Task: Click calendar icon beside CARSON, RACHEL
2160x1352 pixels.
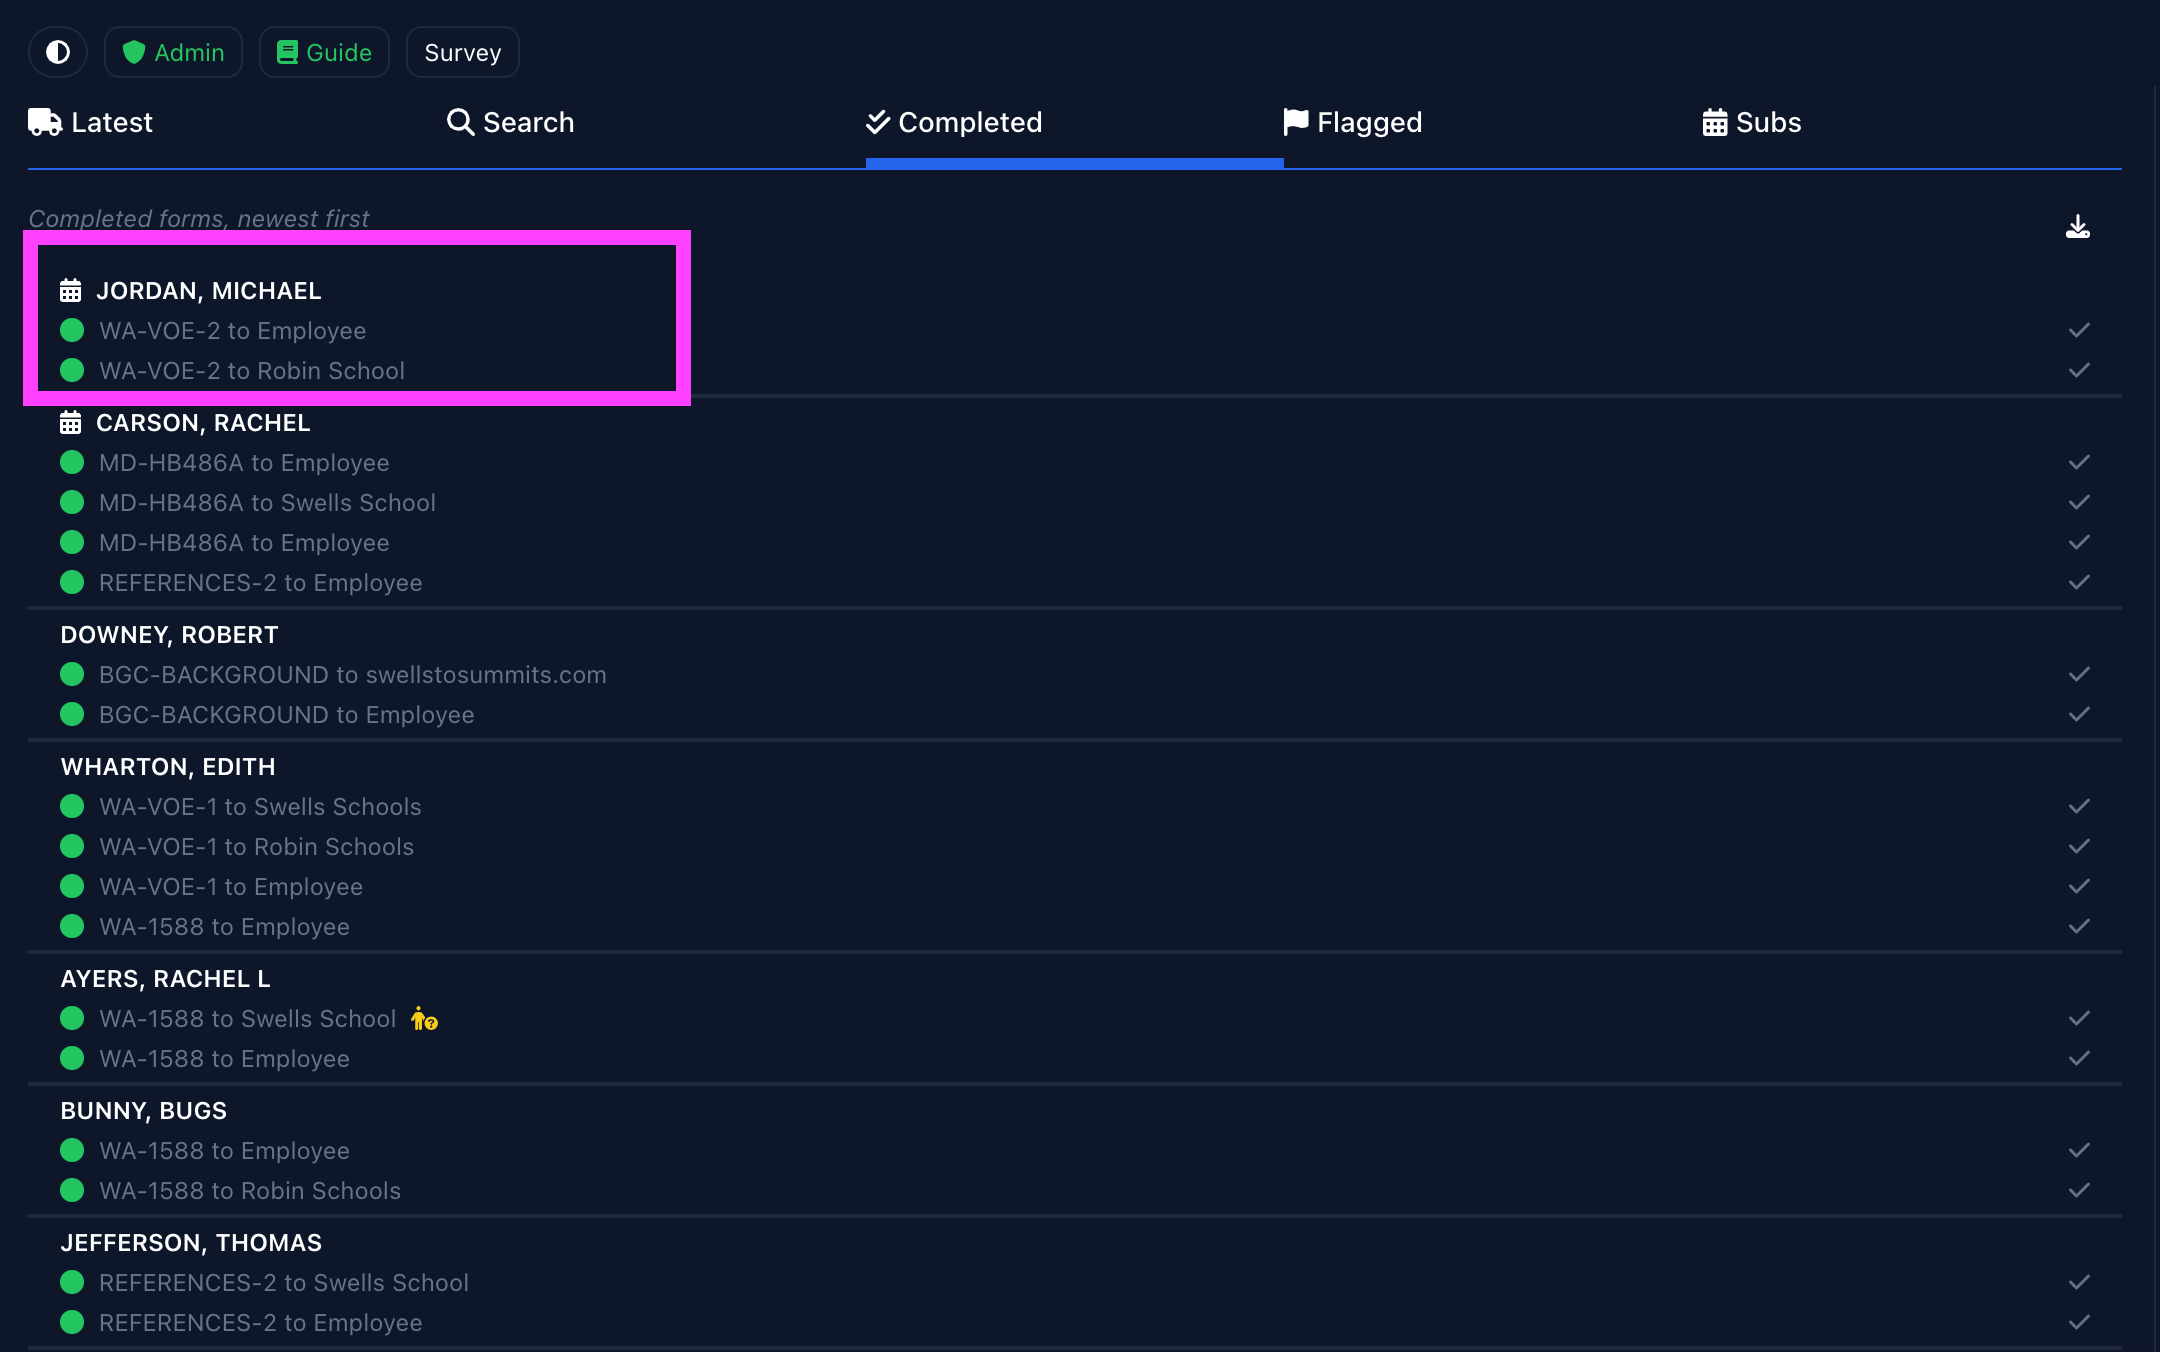Action: pyautogui.click(x=70, y=423)
